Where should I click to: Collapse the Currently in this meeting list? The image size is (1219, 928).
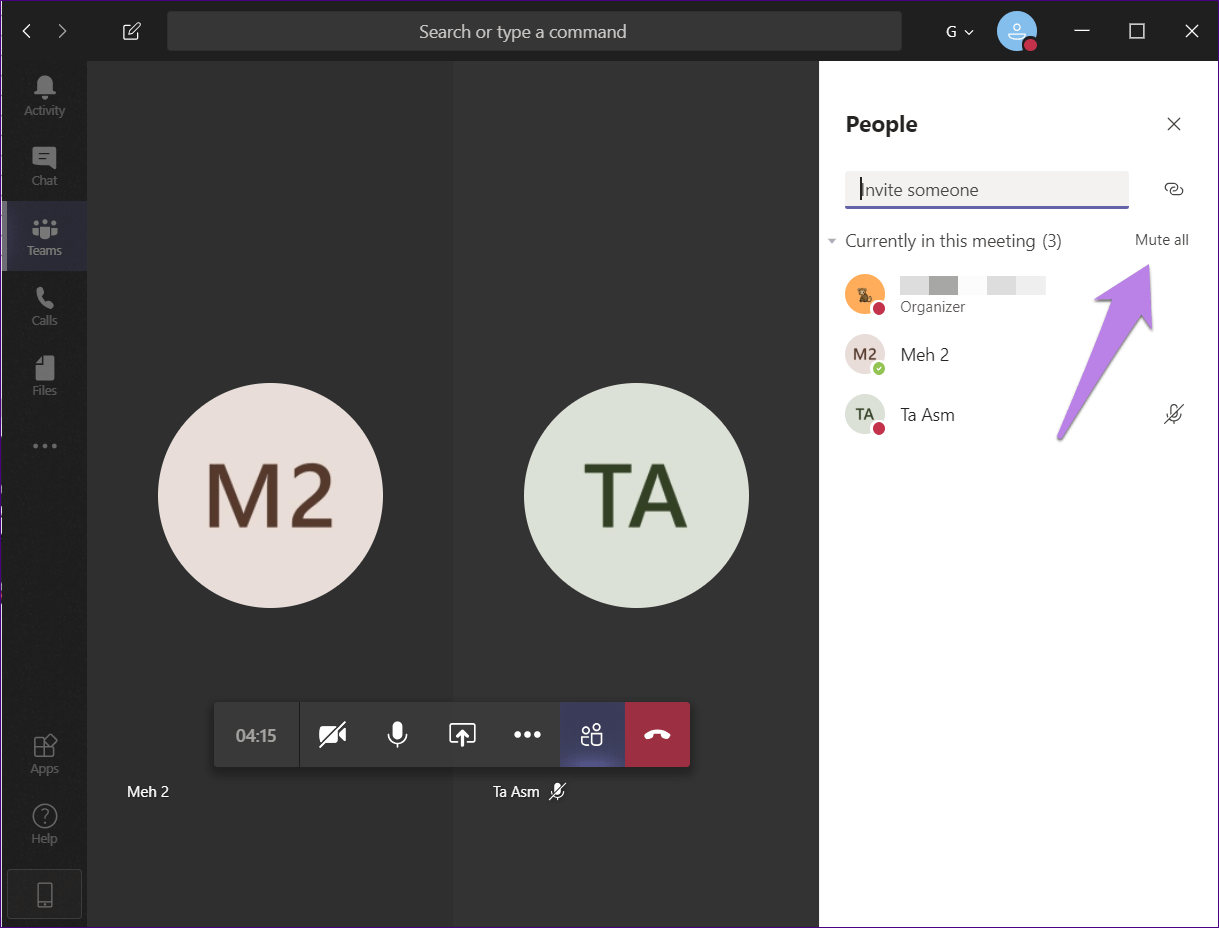[832, 241]
